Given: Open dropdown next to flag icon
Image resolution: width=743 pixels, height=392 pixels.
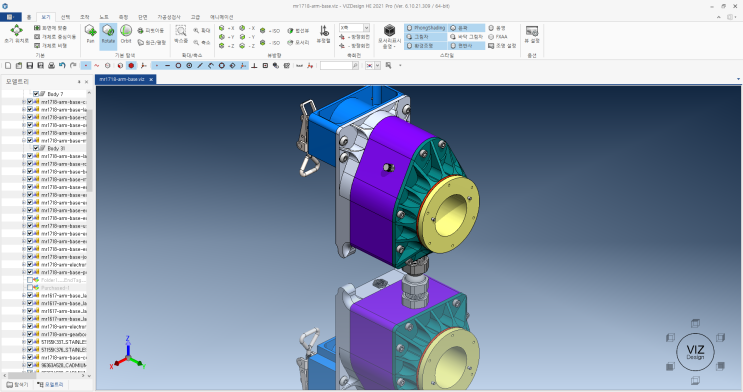Looking at the screenshot, I should [x=378, y=66].
